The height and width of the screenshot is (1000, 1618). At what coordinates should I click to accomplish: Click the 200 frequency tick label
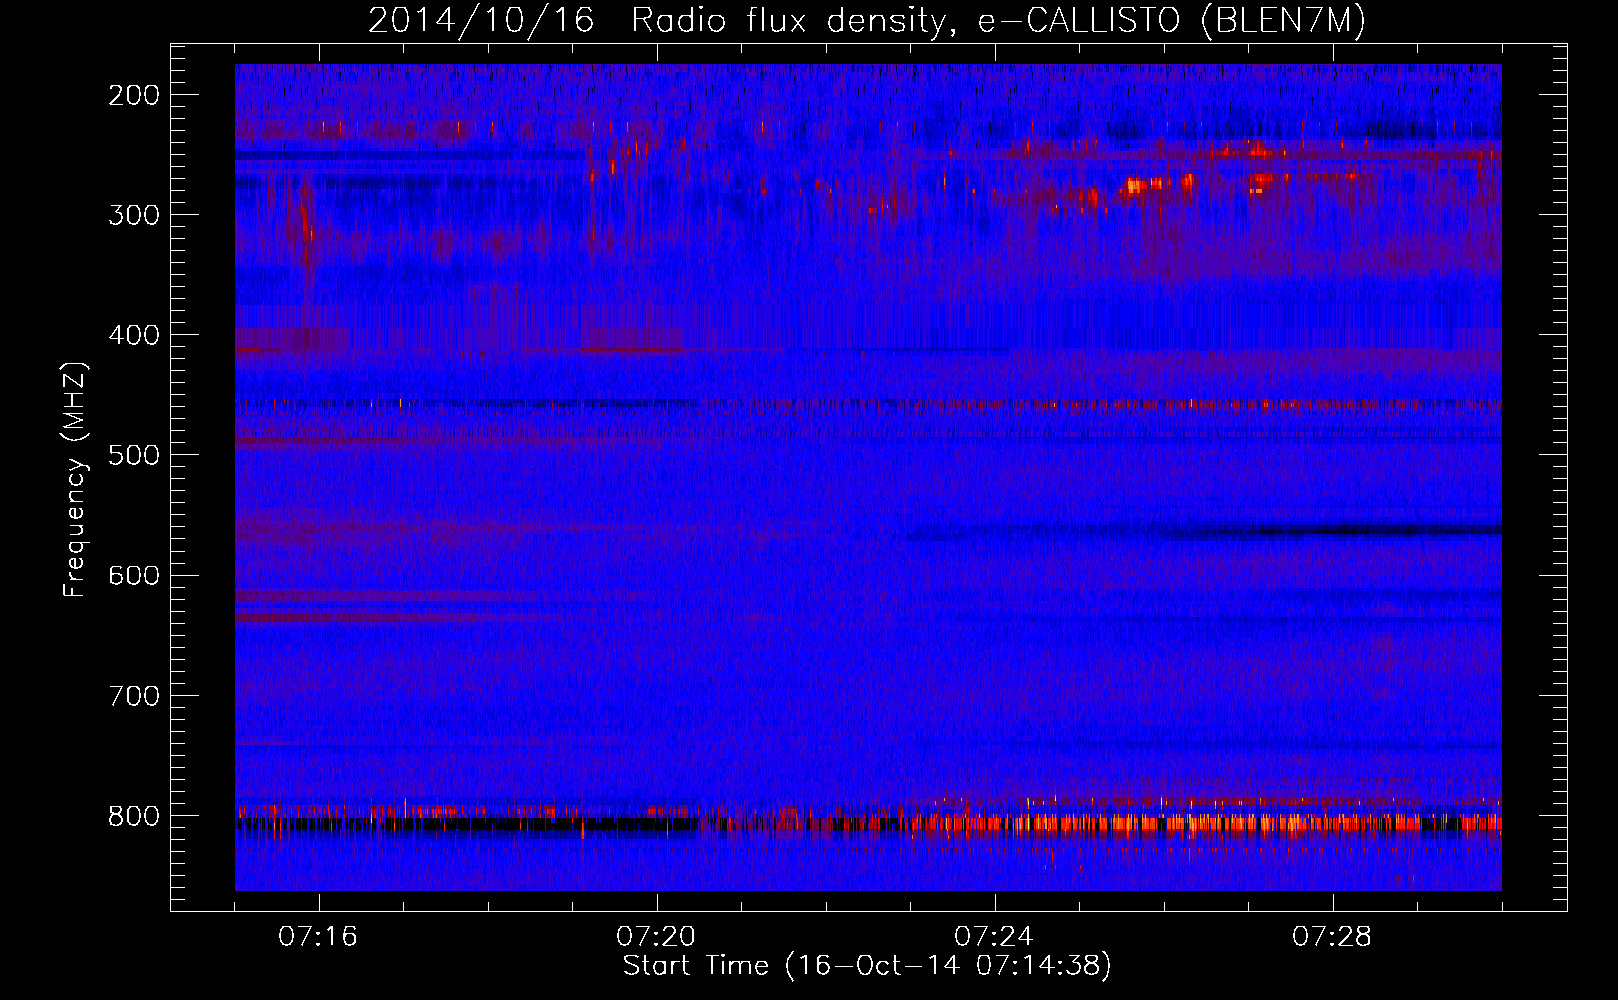coord(134,95)
